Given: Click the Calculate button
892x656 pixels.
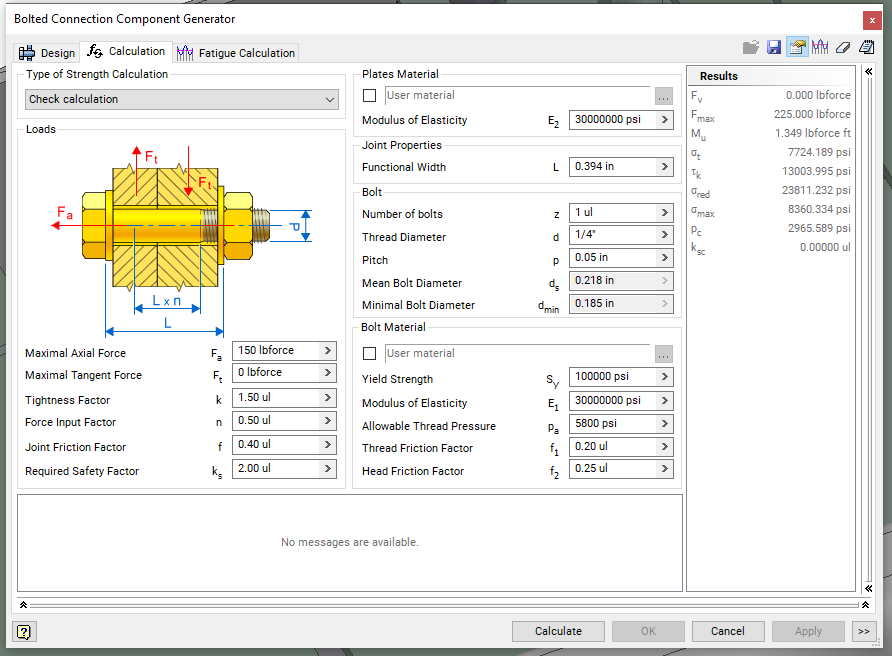Looking at the screenshot, I should pos(557,631).
